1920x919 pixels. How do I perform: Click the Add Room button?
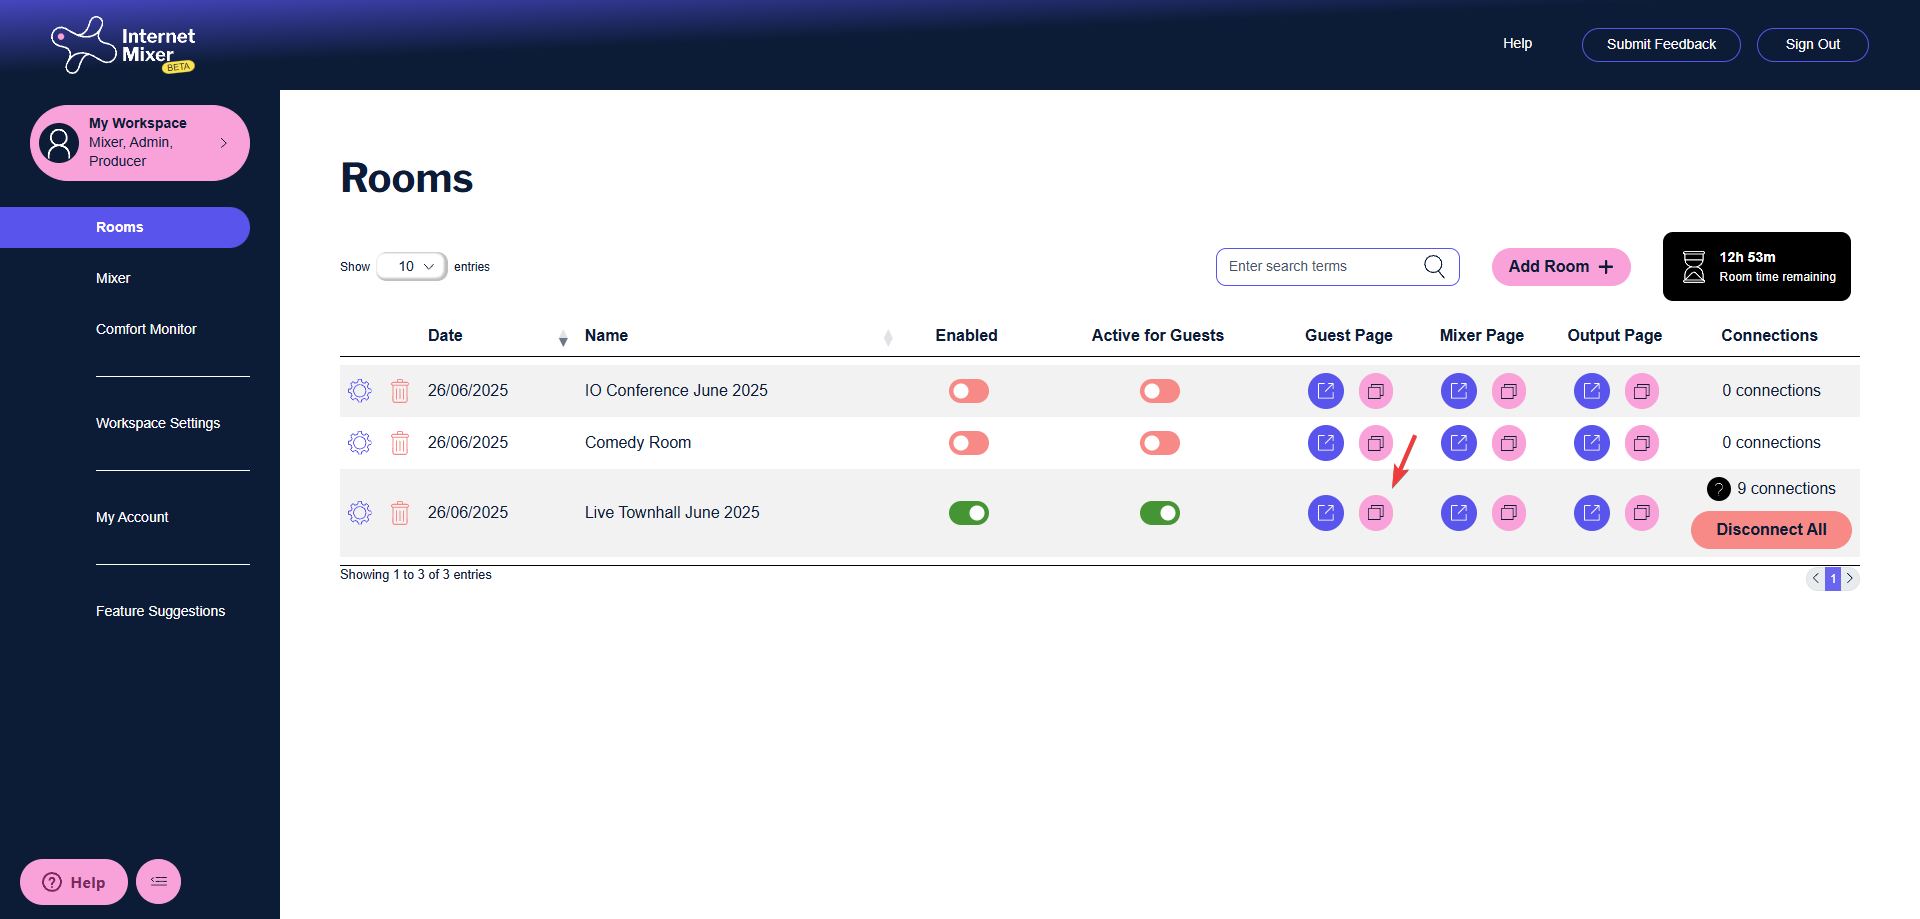pyautogui.click(x=1560, y=267)
